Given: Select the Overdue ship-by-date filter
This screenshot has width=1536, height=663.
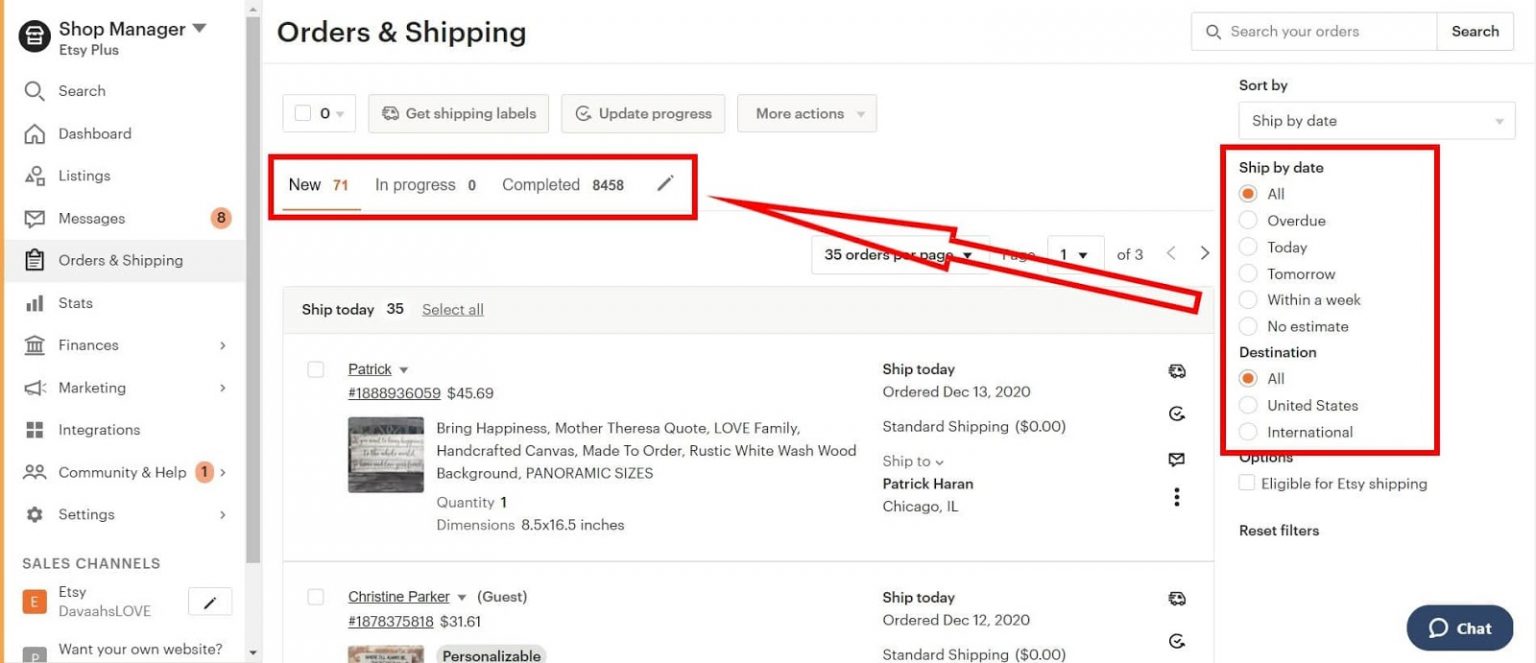Looking at the screenshot, I should click(x=1248, y=220).
